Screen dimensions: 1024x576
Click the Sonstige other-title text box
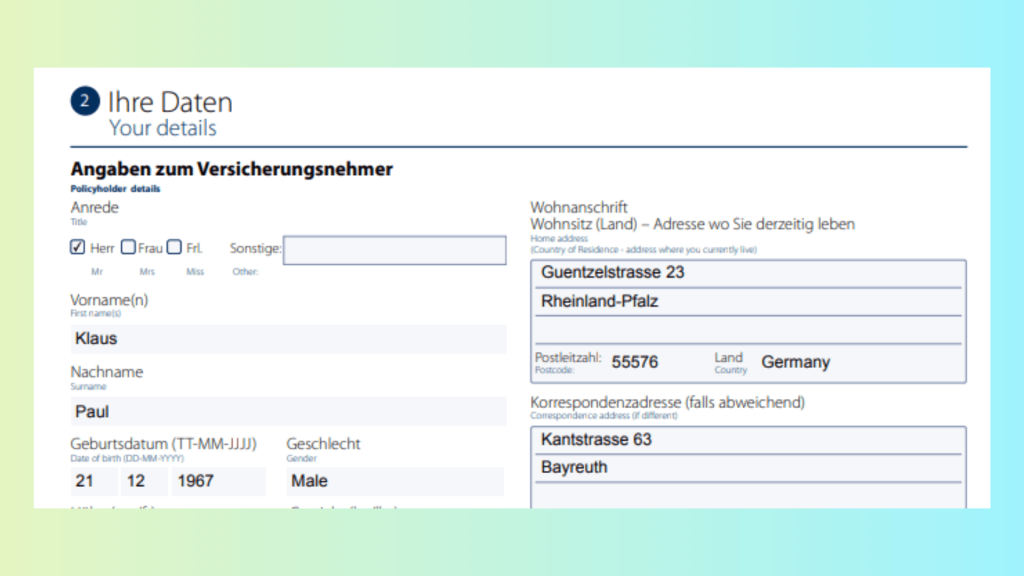[394, 250]
